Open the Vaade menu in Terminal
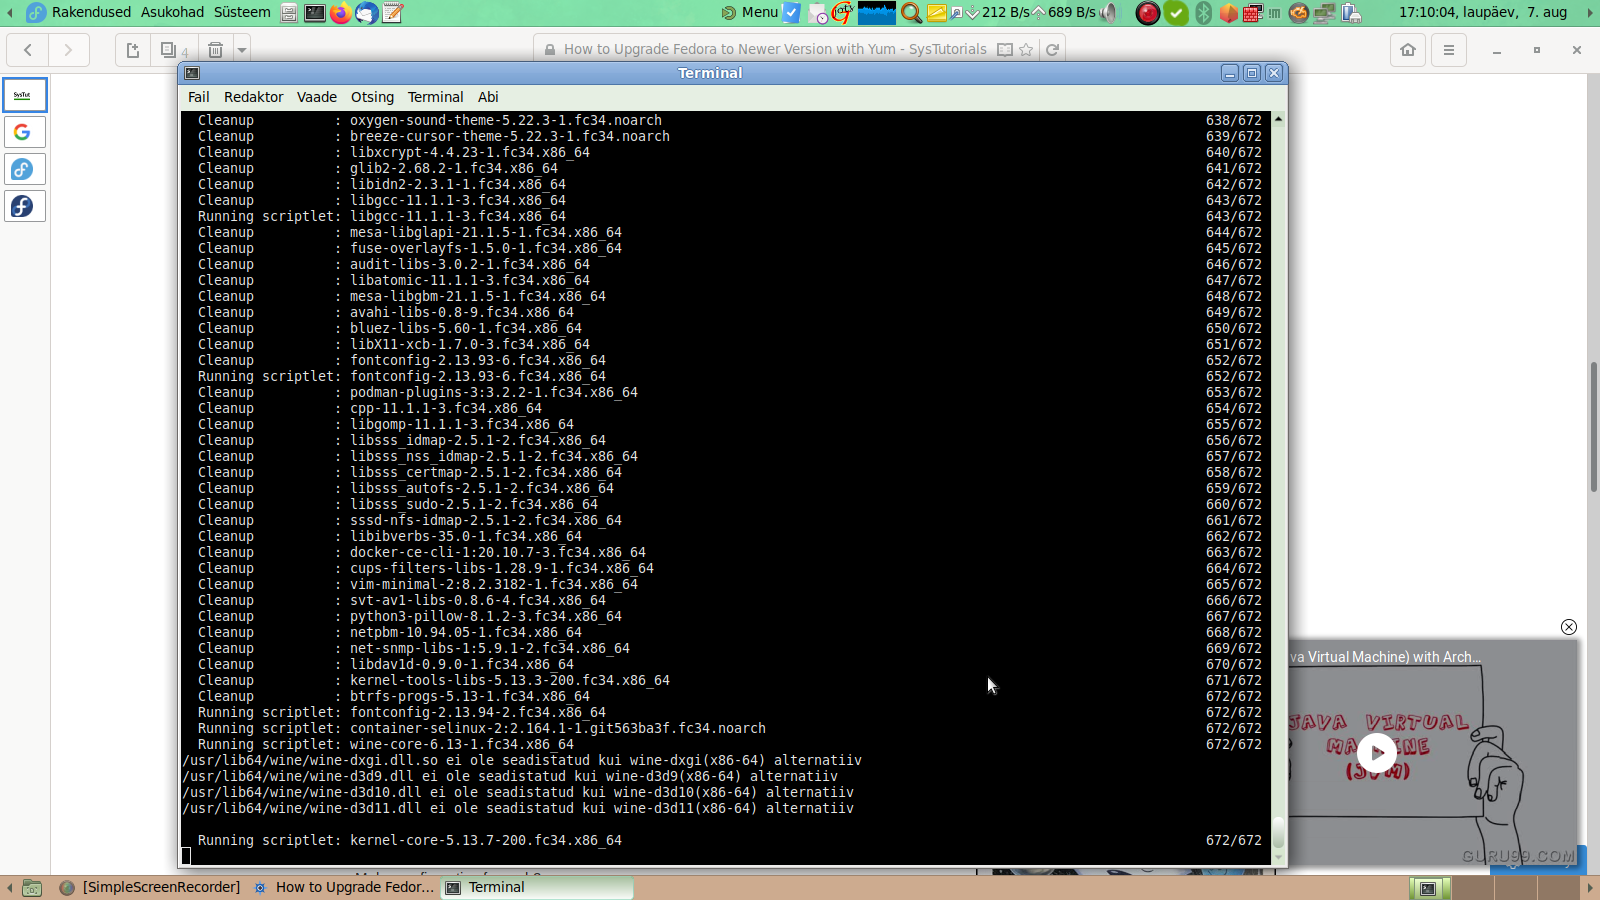Image resolution: width=1600 pixels, height=900 pixels. [x=316, y=97]
